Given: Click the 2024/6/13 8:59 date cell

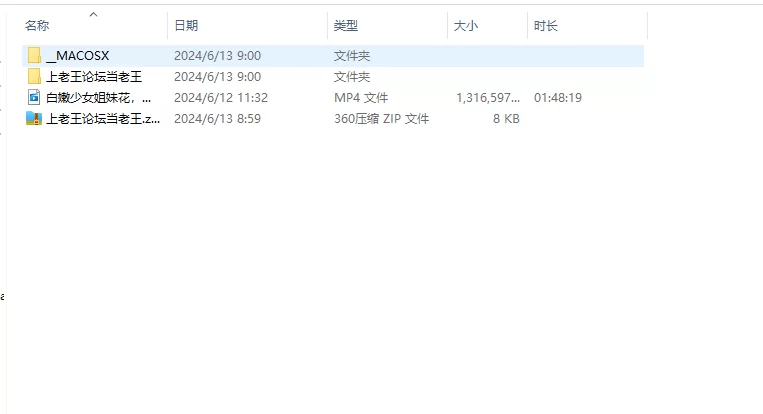Looking at the screenshot, I should (x=218, y=118).
